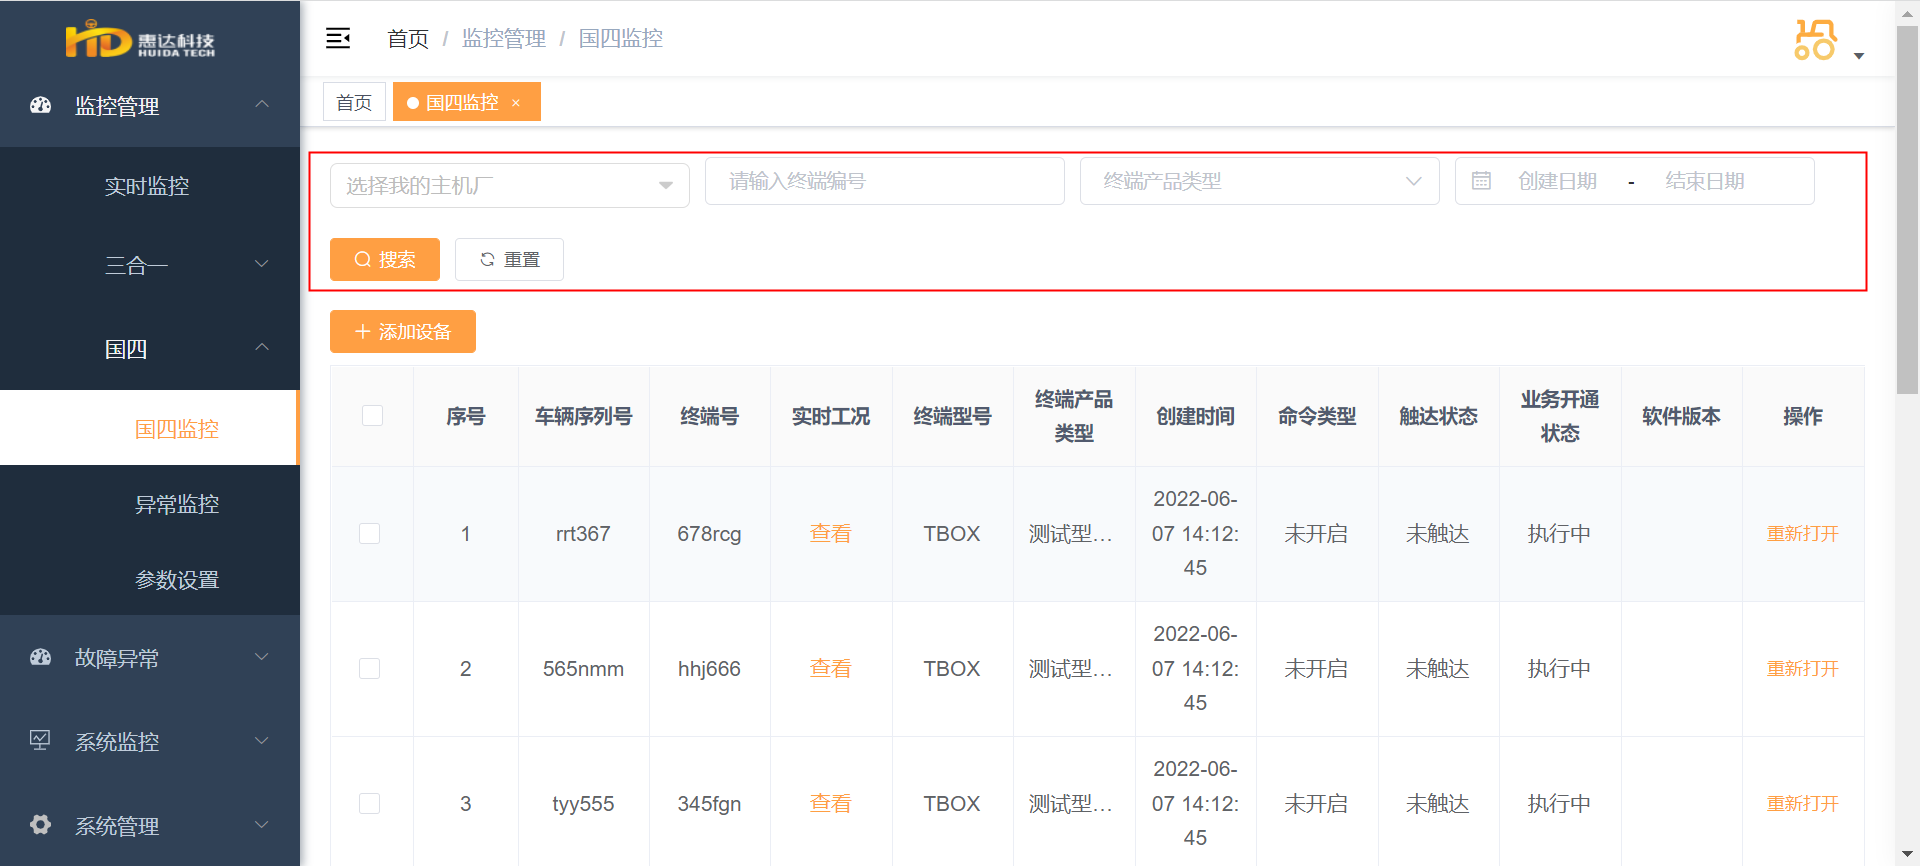The width and height of the screenshot is (1920, 866).
Task: Click the calendar icon in date range
Action: 1481,181
